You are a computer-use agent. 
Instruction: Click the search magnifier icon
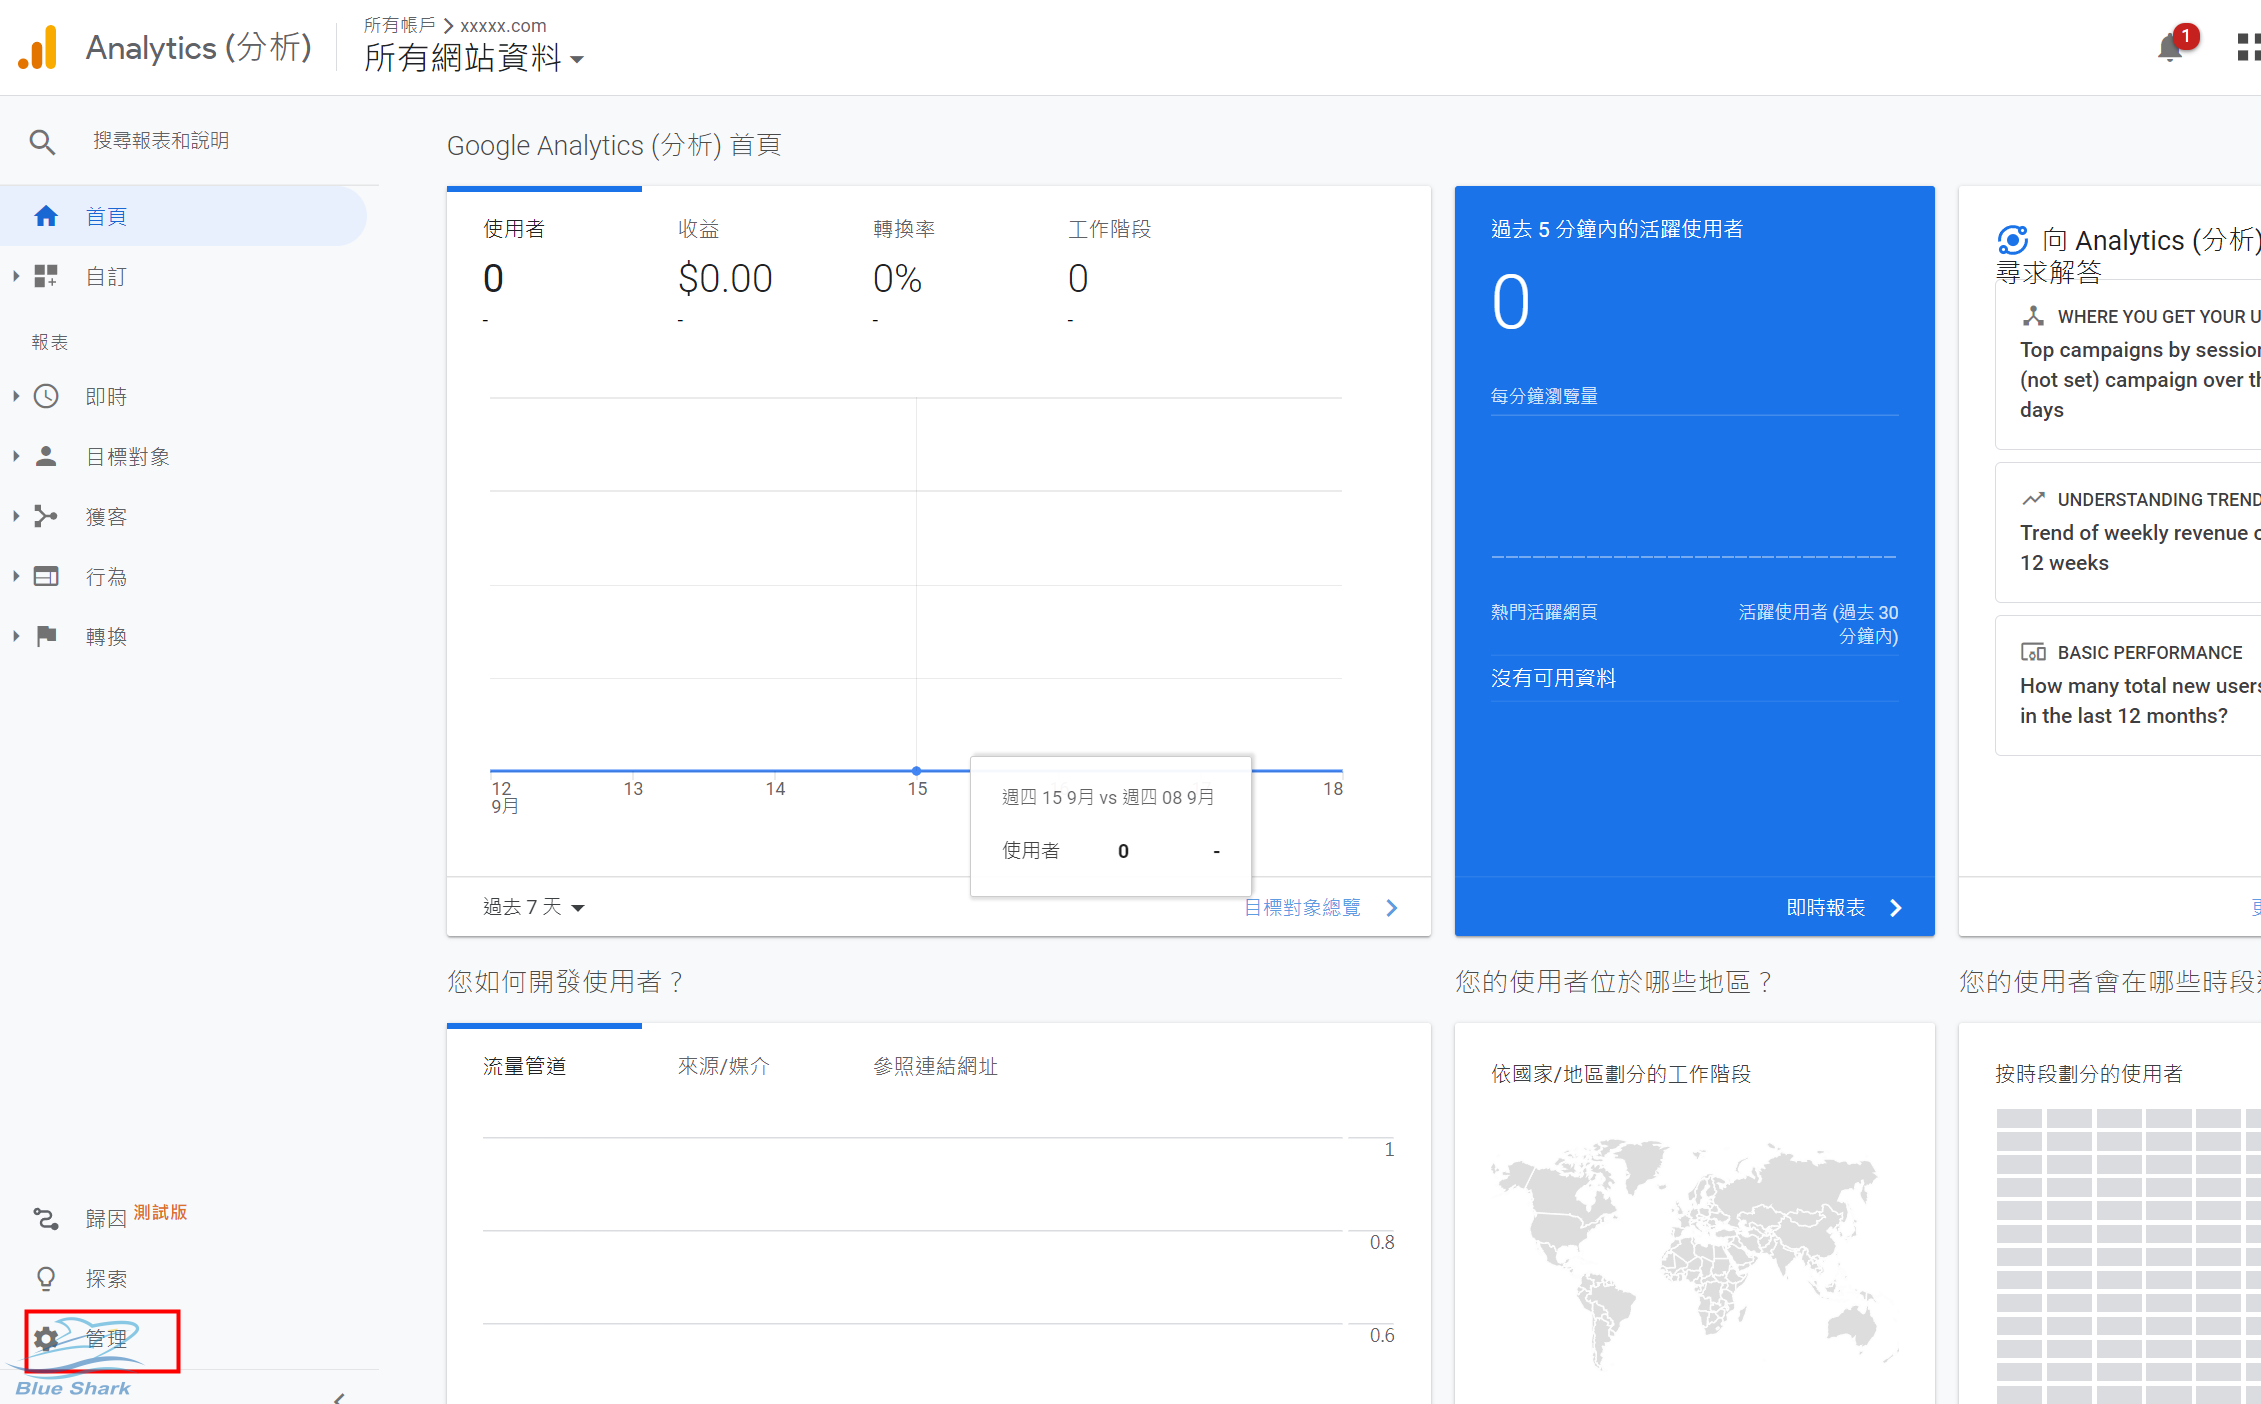[42, 142]
